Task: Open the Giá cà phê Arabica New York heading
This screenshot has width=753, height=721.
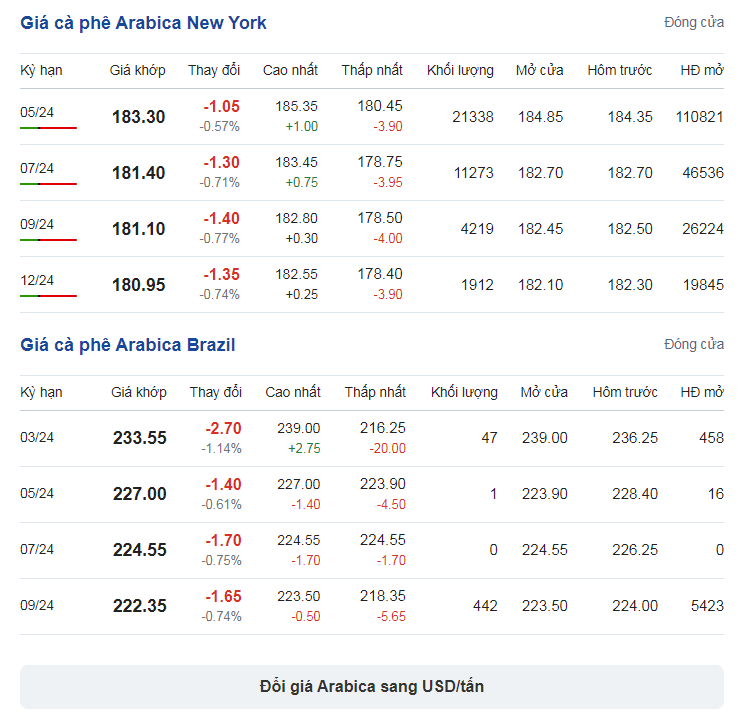Action: click(143, 23)
